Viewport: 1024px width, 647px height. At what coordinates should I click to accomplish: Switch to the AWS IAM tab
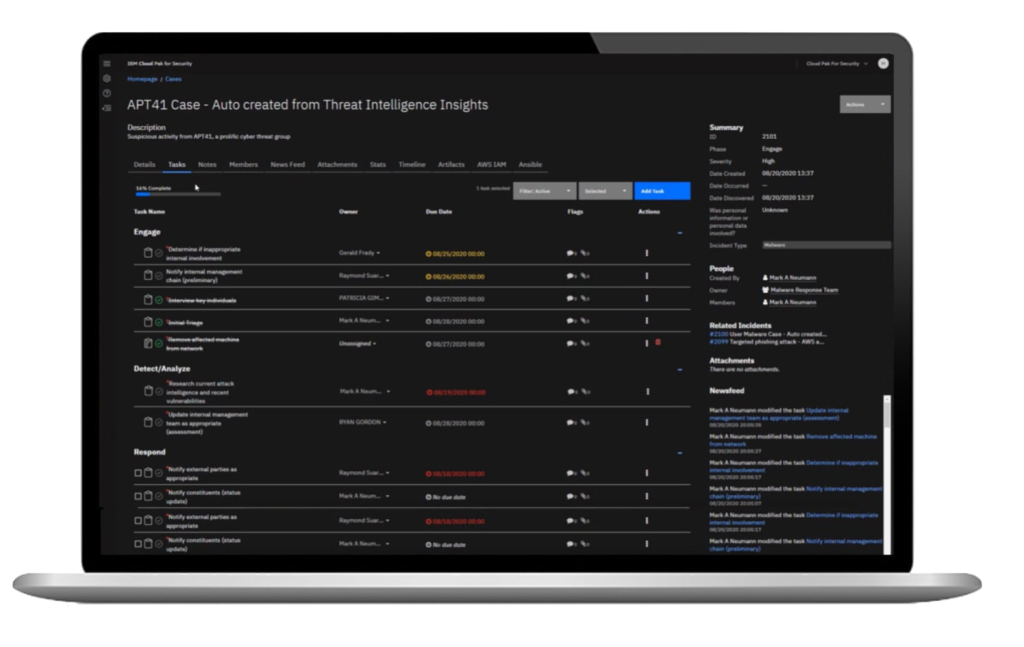click(x=491, y=165)
